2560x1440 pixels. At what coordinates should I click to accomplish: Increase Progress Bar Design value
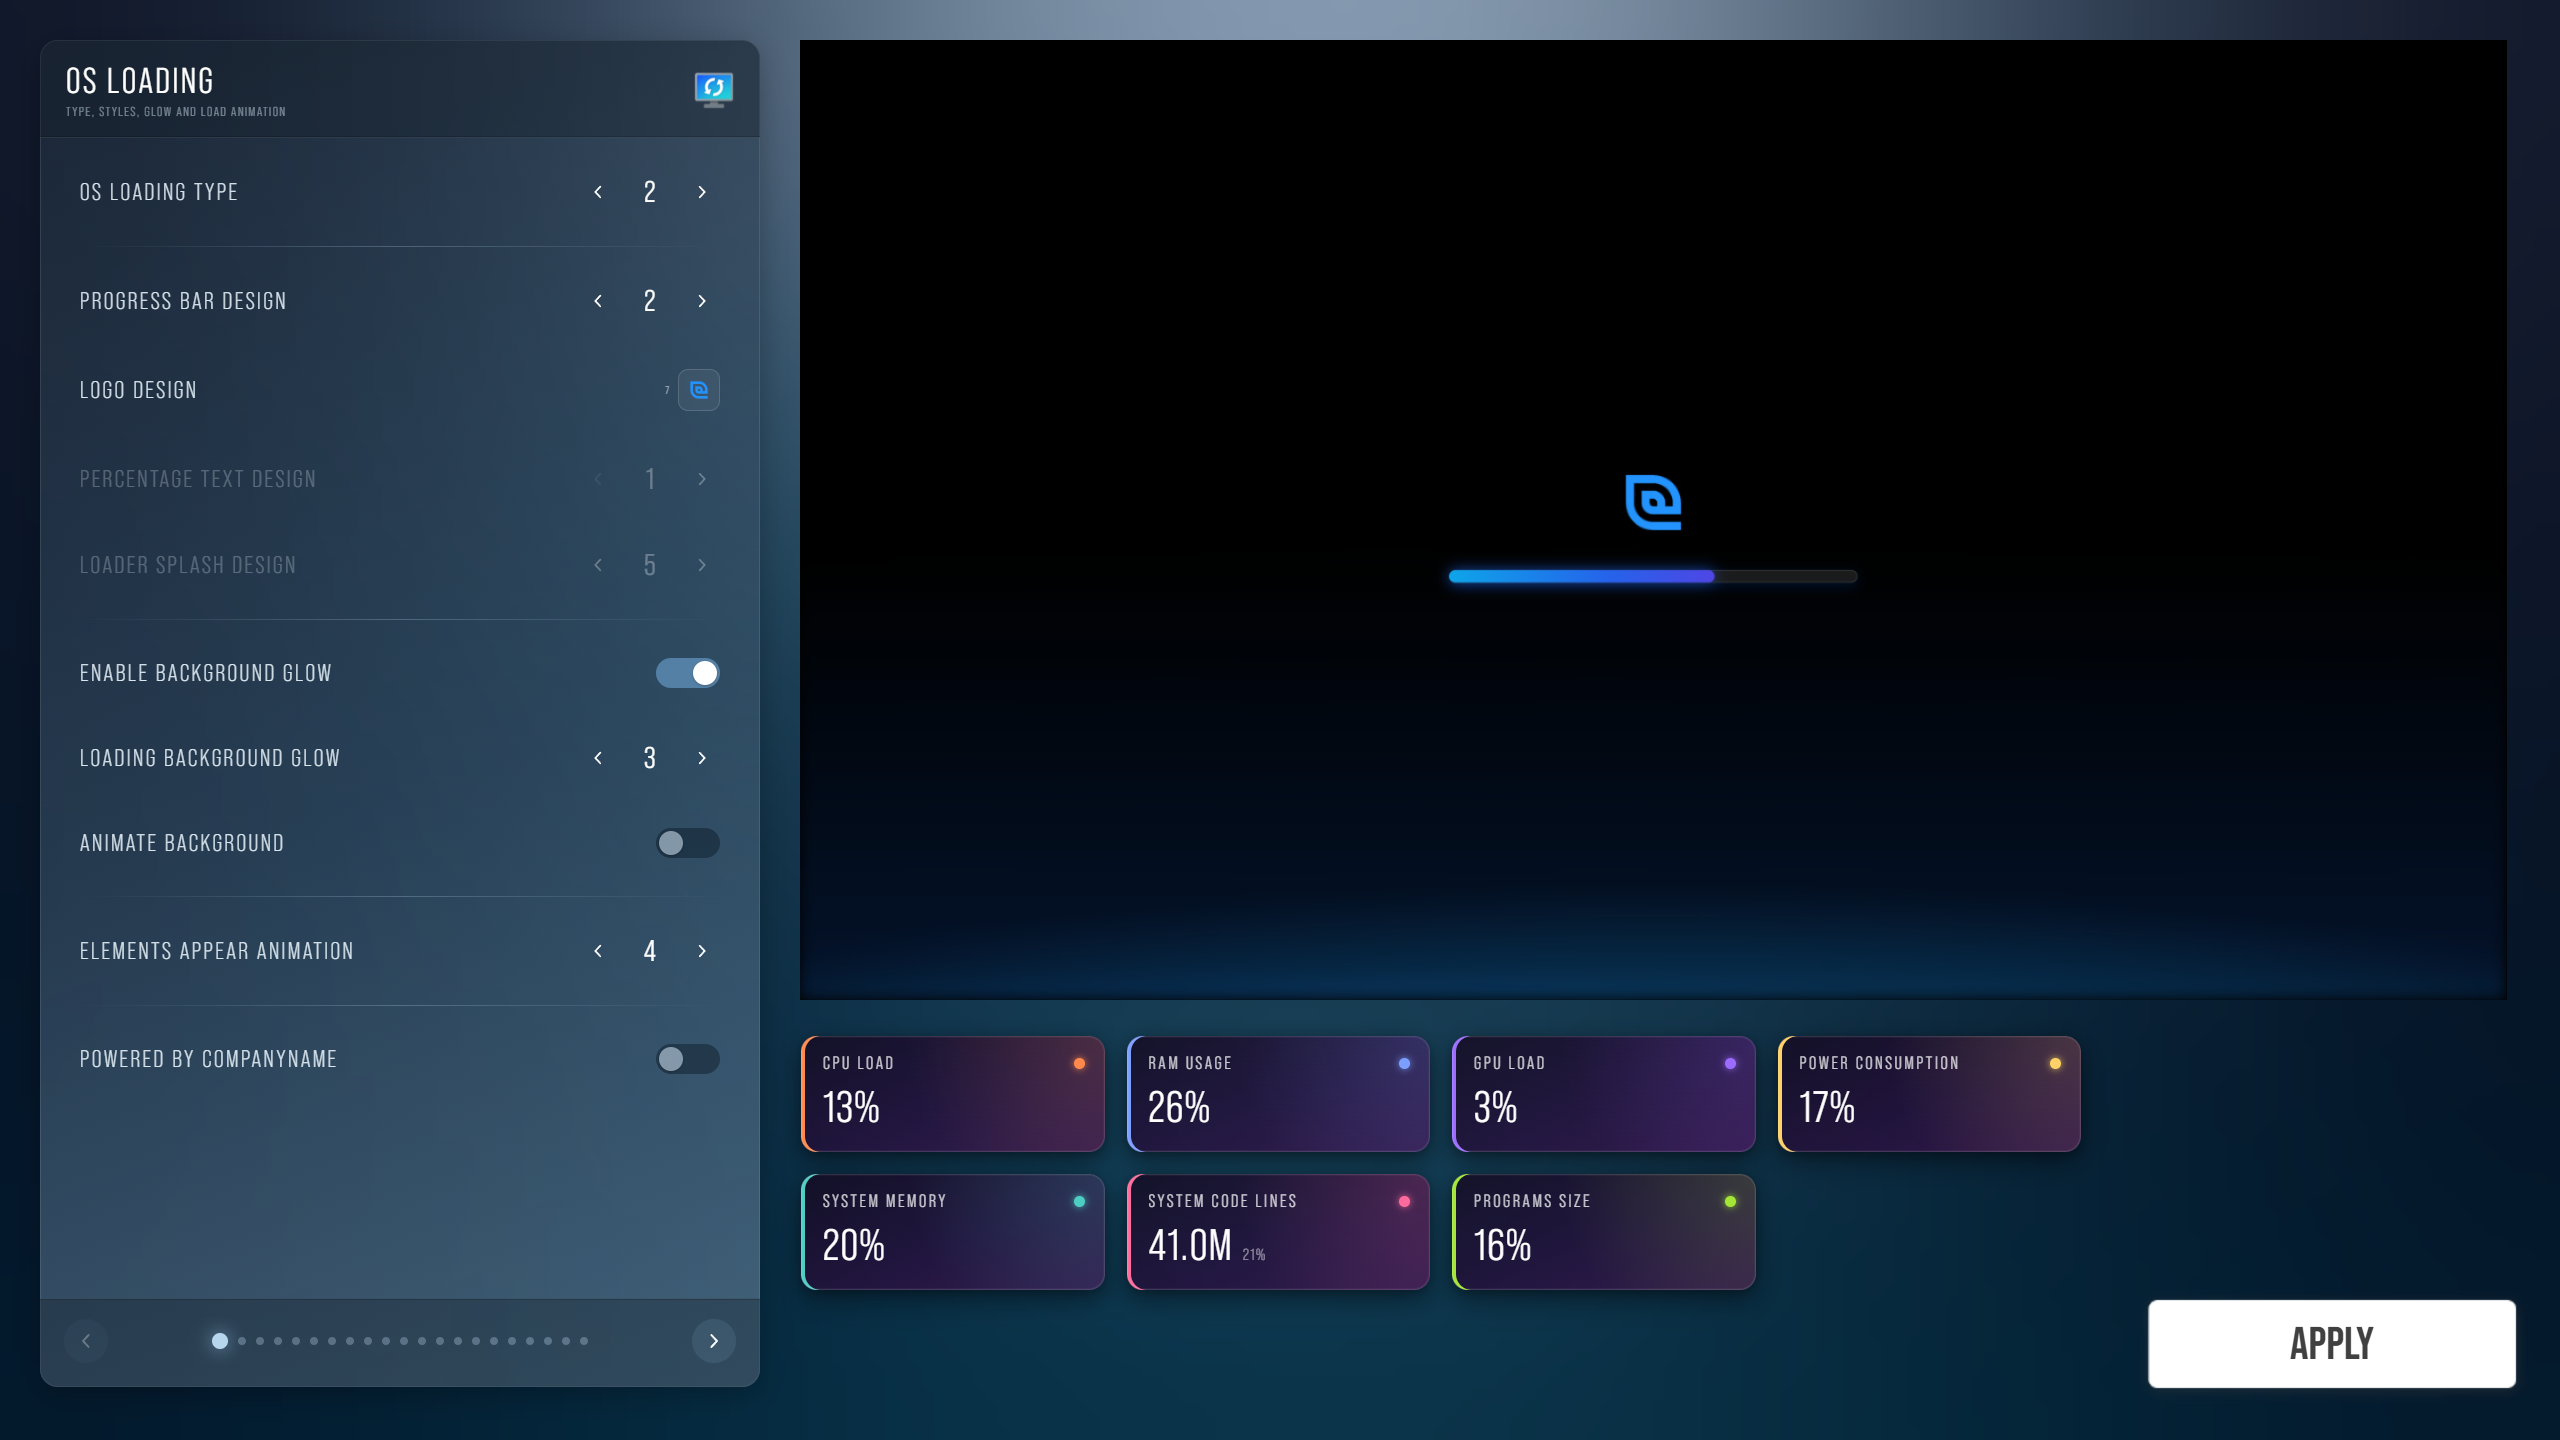(702, 301)
